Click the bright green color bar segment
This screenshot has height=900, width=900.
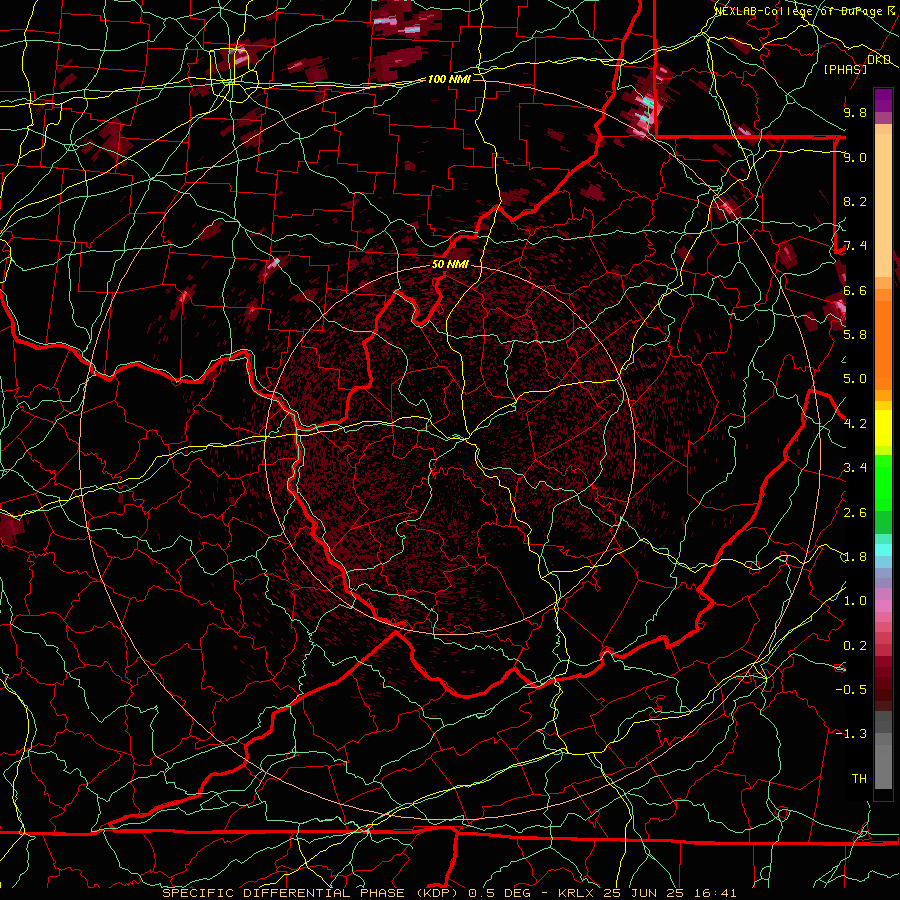pyautogui.click(x=883, y=482)
